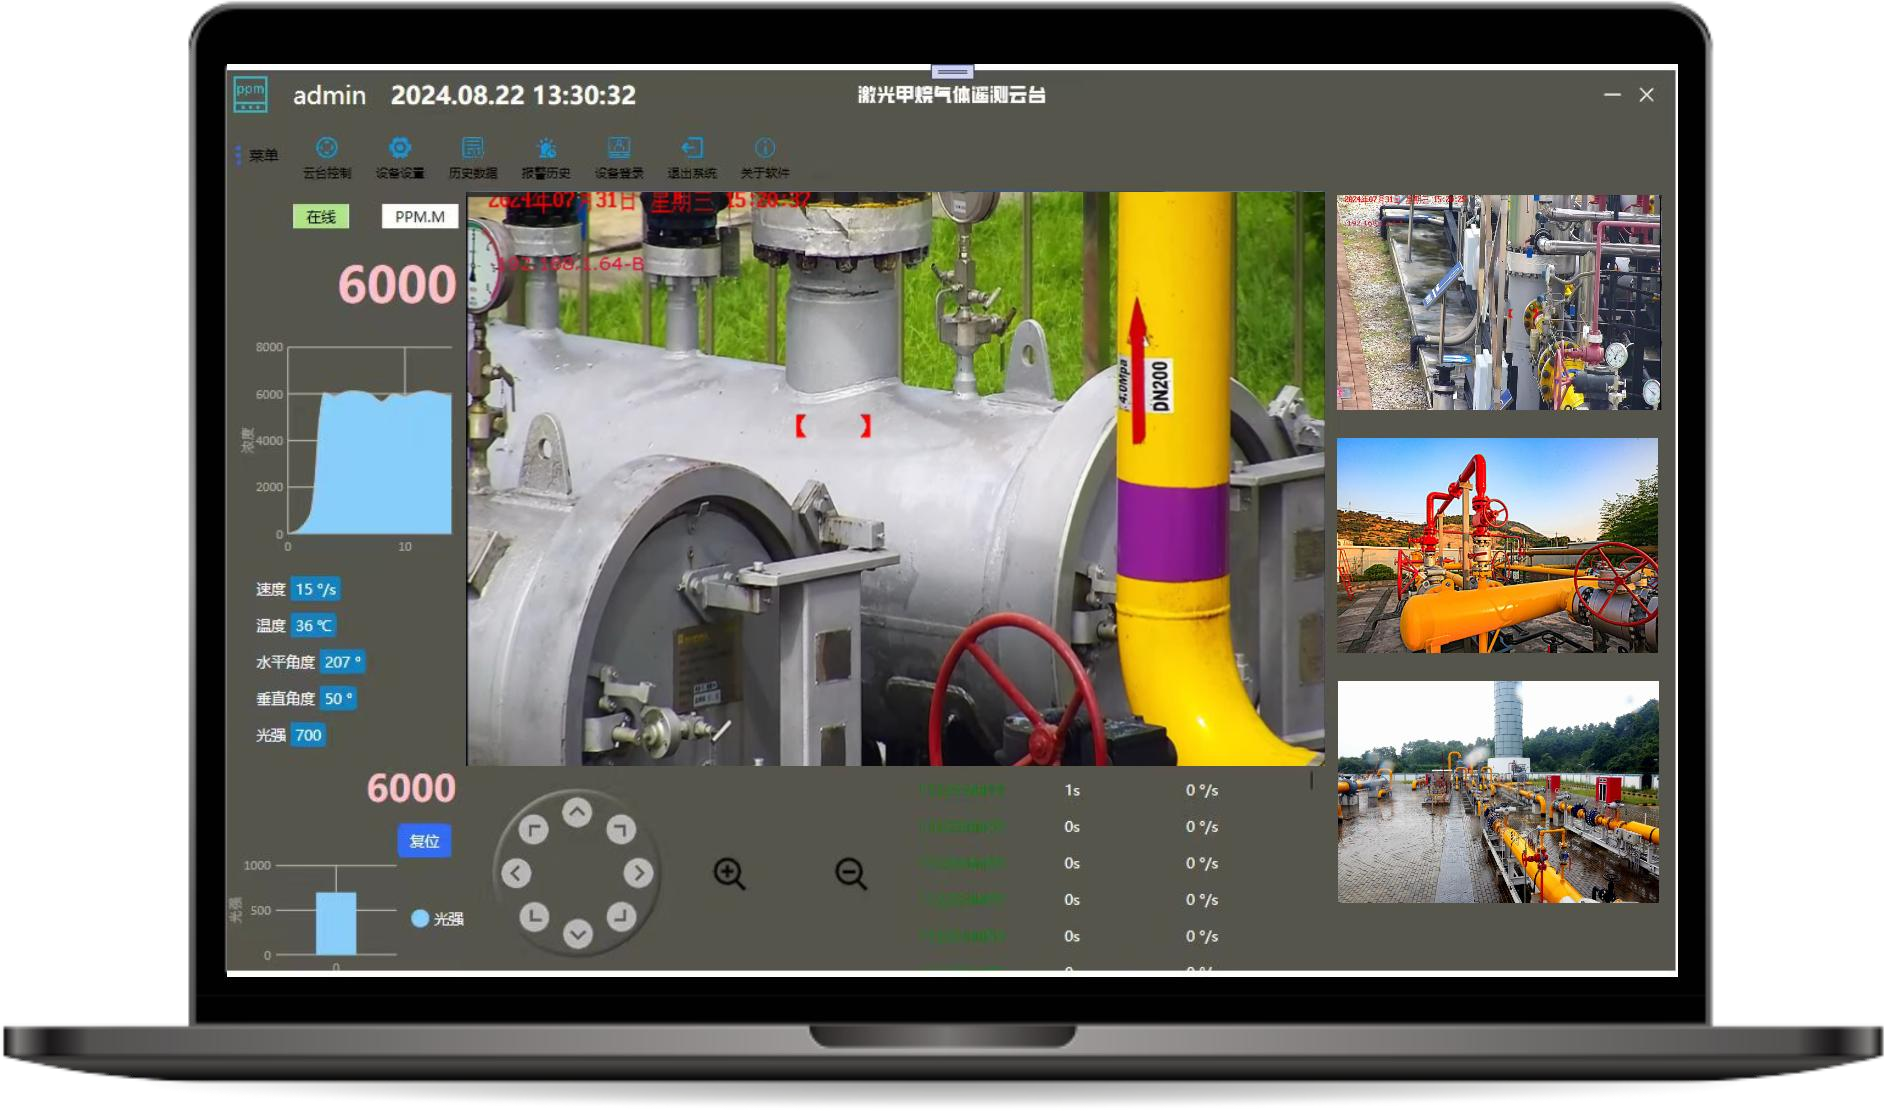Move camera diagonally with upper-left PTZ button
Screen dimensions: 1885x1111
(534, 829)
